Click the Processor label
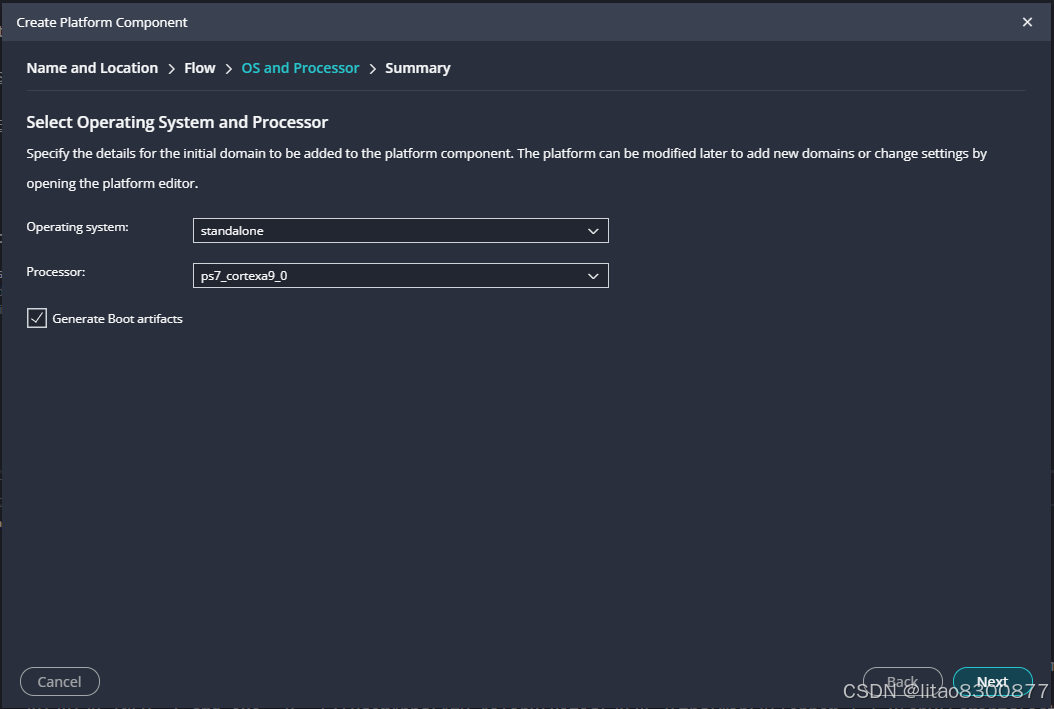The height and width of the screenshot is (709, 1054). point(56,272)
